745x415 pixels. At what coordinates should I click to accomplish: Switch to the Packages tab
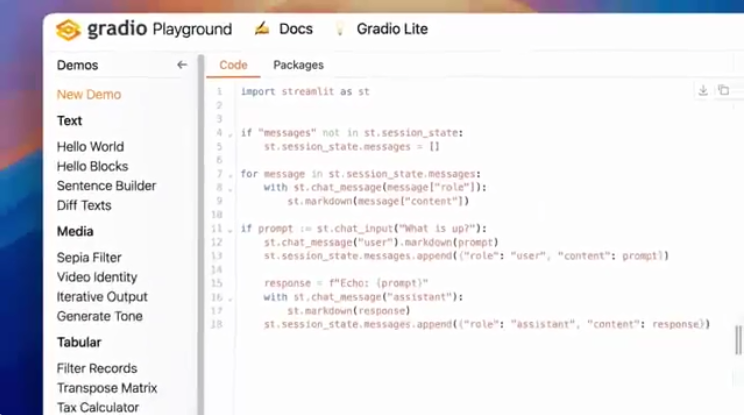[298, 65]
